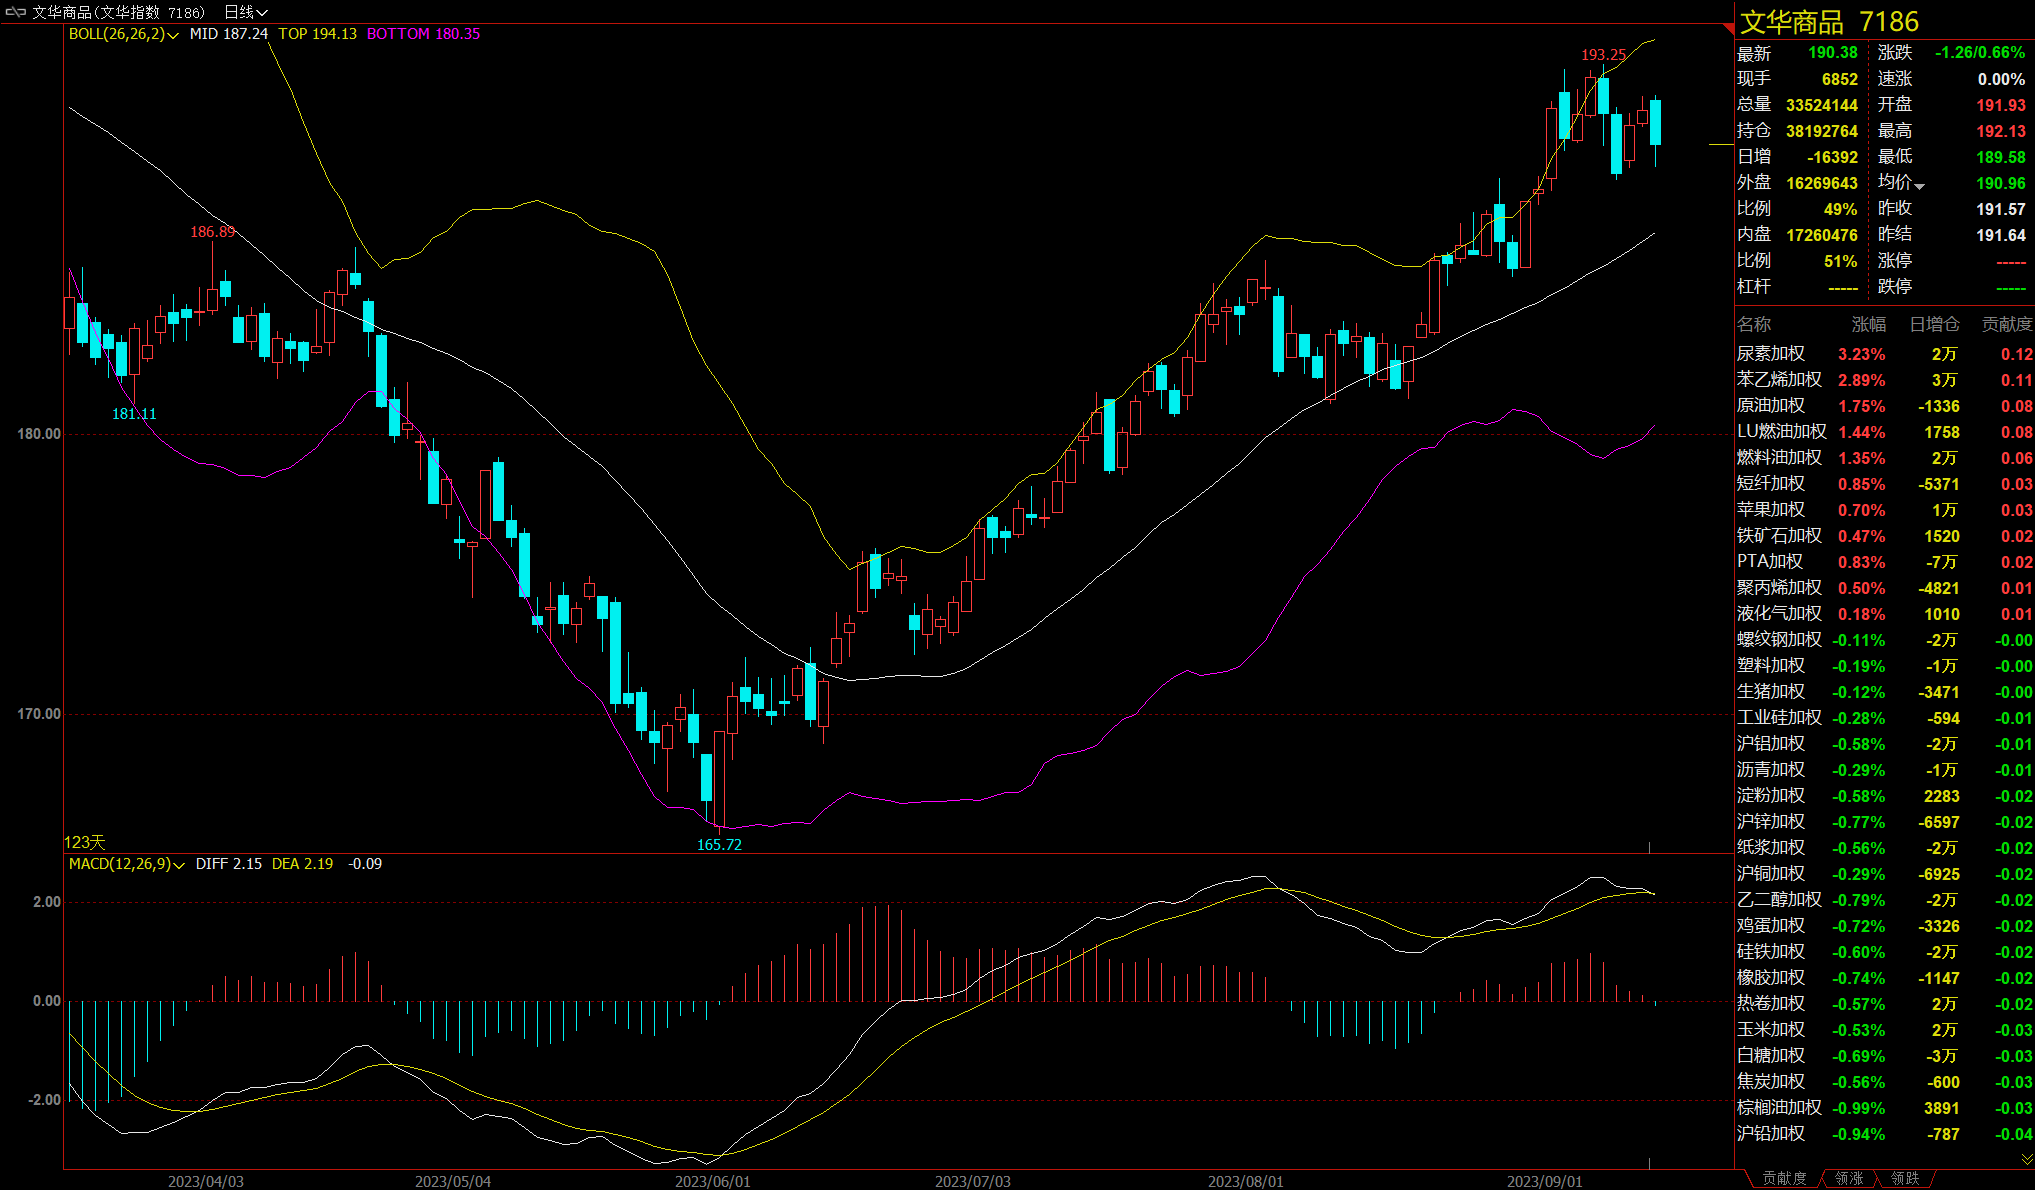Click the 最高 value 192.13
2035x1190 pixels.
(x=2001, y=131)
